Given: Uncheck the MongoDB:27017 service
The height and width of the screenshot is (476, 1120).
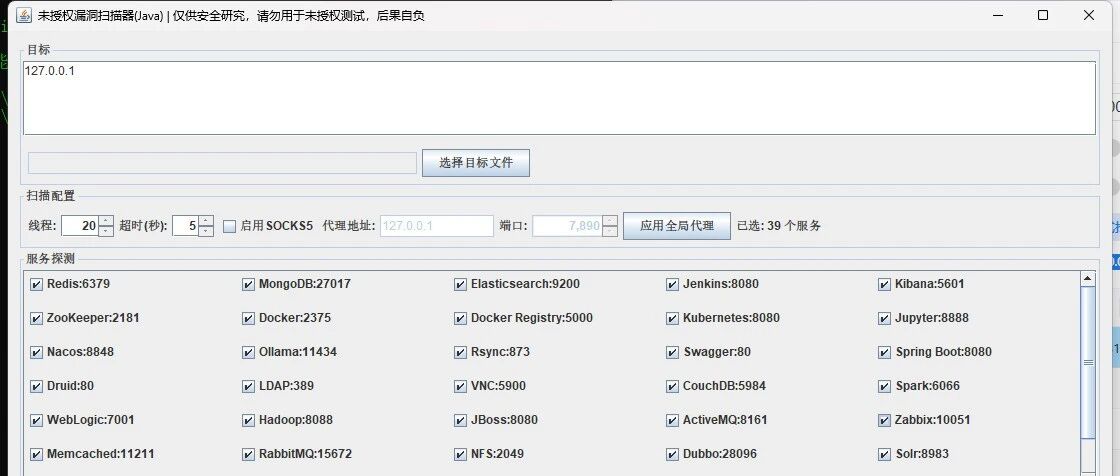Looking at the screenshot, I should point(249,284).
